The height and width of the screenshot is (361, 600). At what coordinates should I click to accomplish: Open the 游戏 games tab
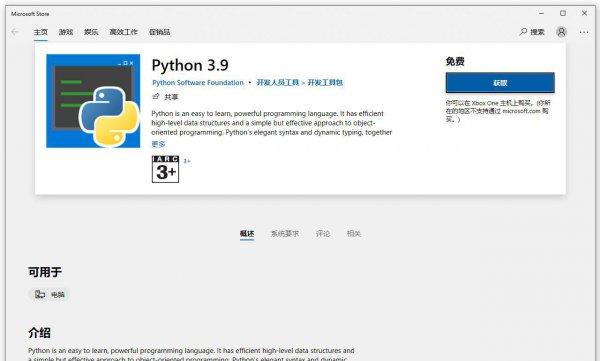coord(66,32)
